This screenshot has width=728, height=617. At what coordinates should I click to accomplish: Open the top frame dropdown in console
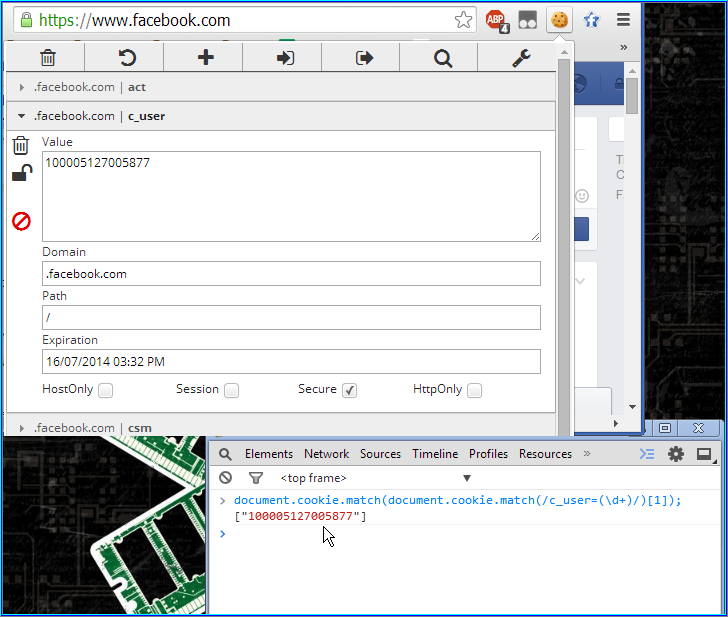(376, 478)
